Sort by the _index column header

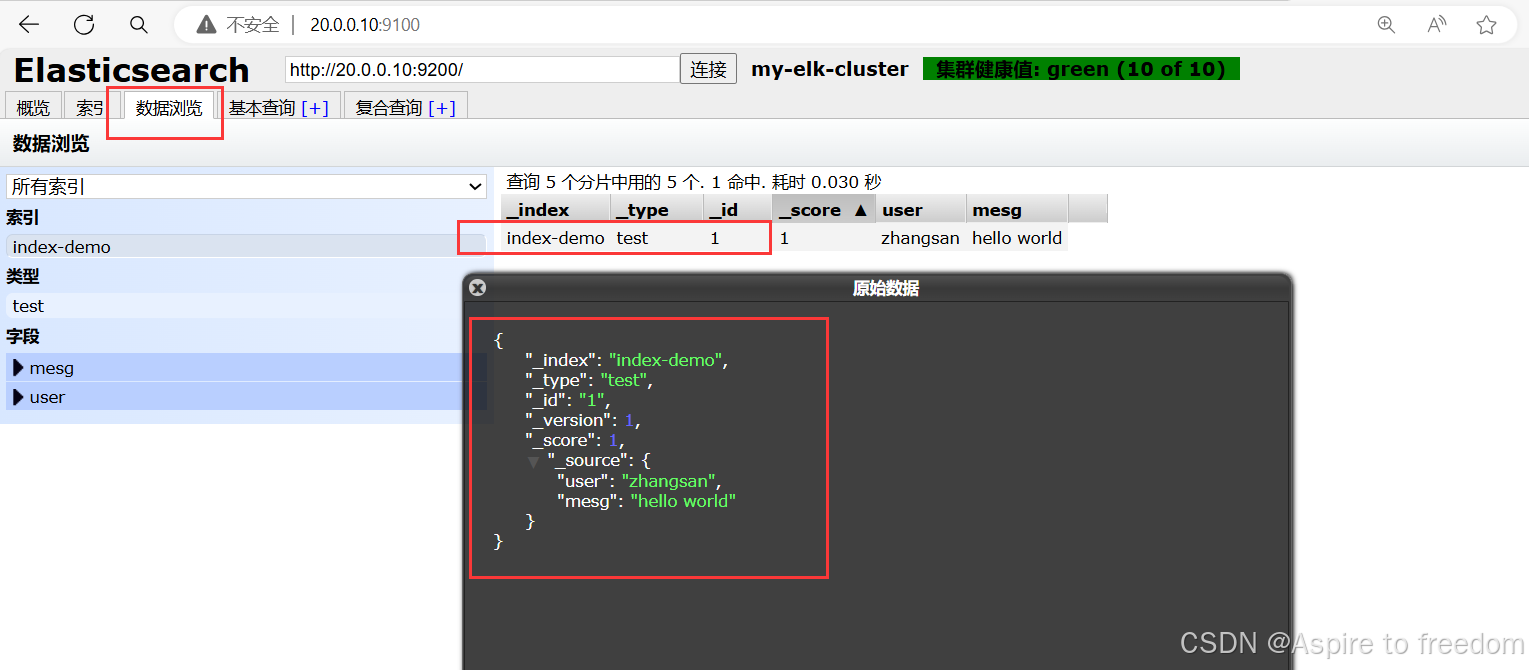(555, 209)
